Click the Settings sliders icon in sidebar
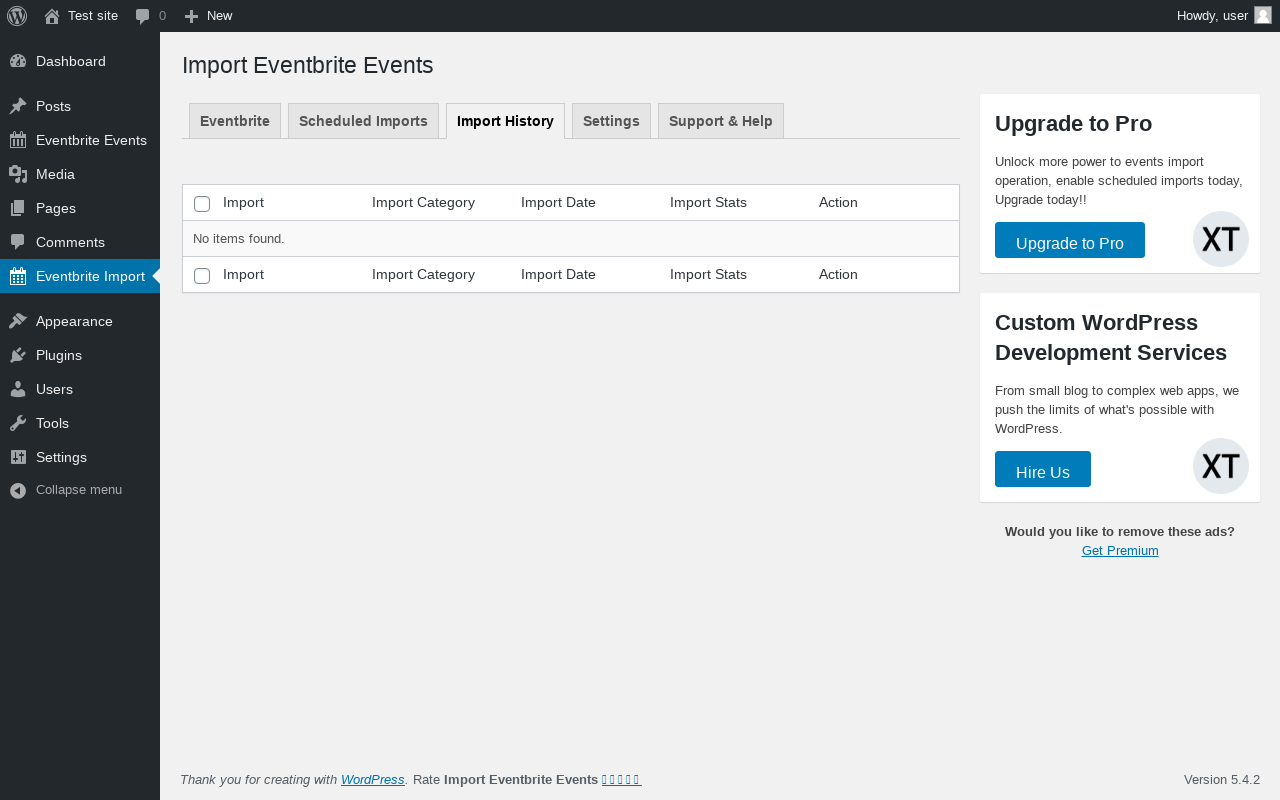This screenshot has width=1280, height=800. click(18, 457)
